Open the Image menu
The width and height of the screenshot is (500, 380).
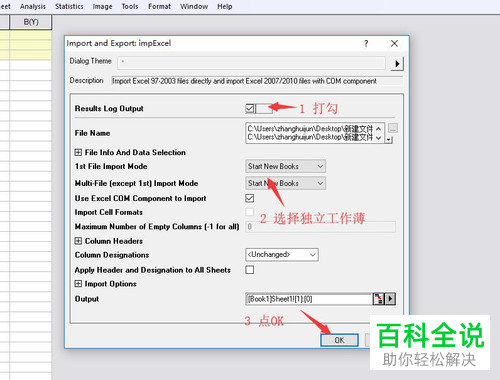coord(102,6)
